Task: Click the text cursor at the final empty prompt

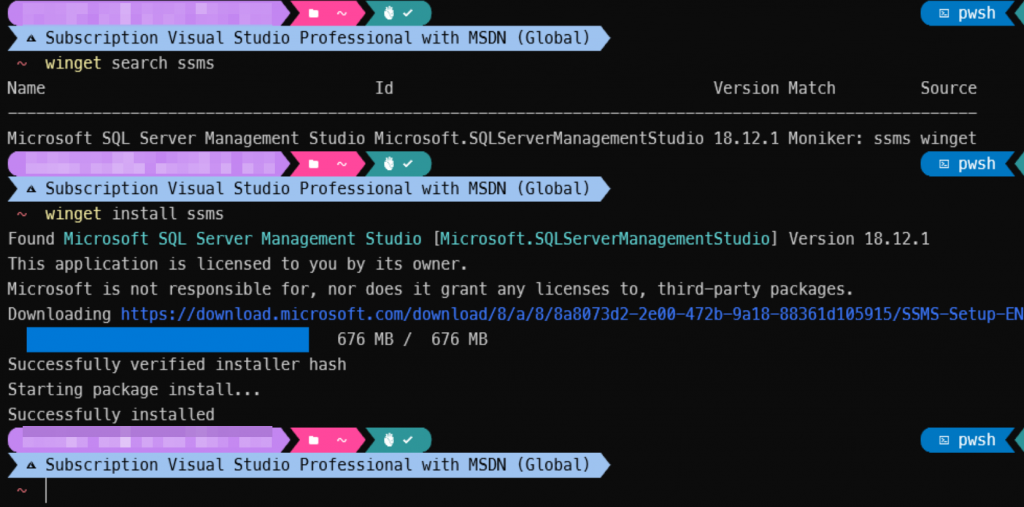Action: [46, 491]
